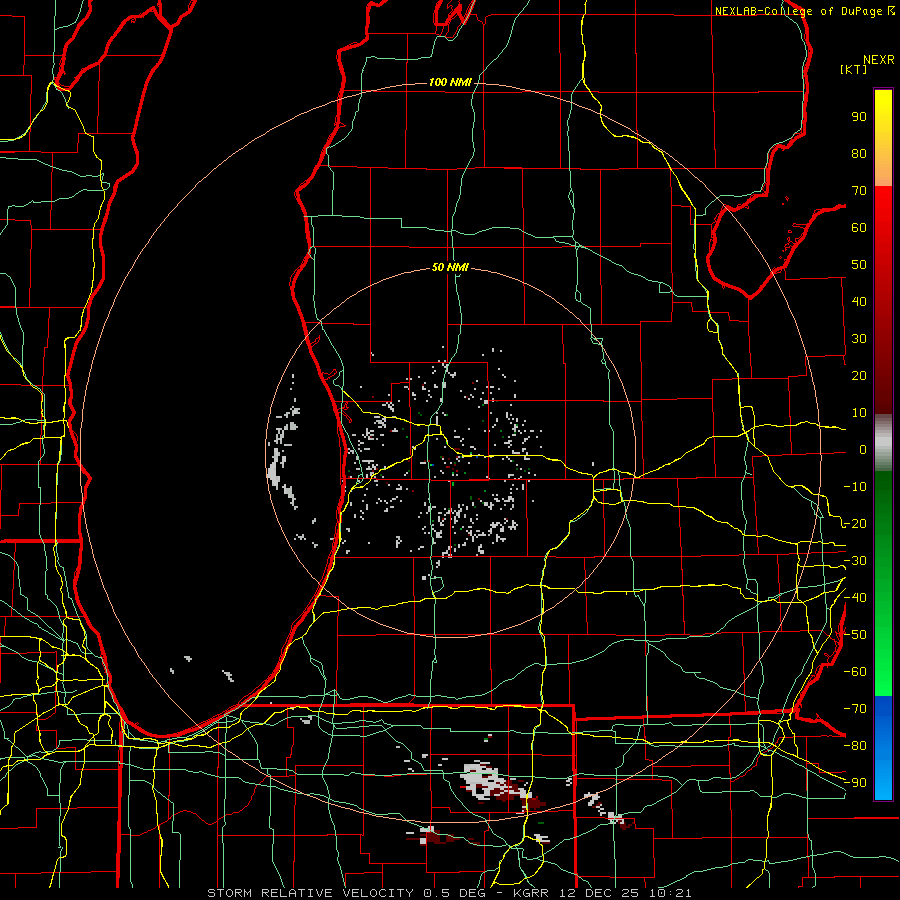The height and width of the screenshot is (900, 900).
Task: Click the positive 20 value on the velocity scale
Action: point(859,376)
